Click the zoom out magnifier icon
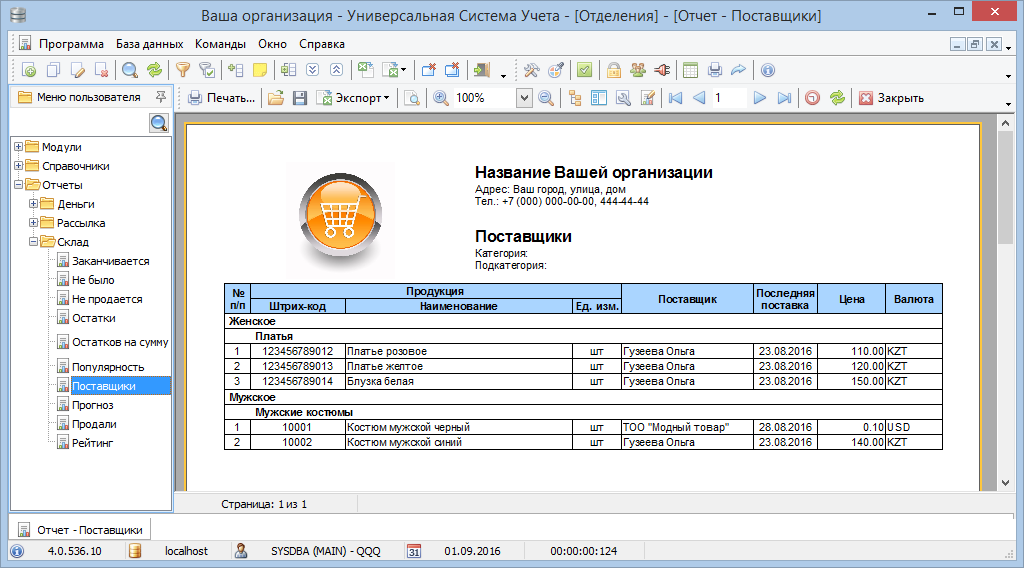The image size is (1024, 568). (546, 98)
